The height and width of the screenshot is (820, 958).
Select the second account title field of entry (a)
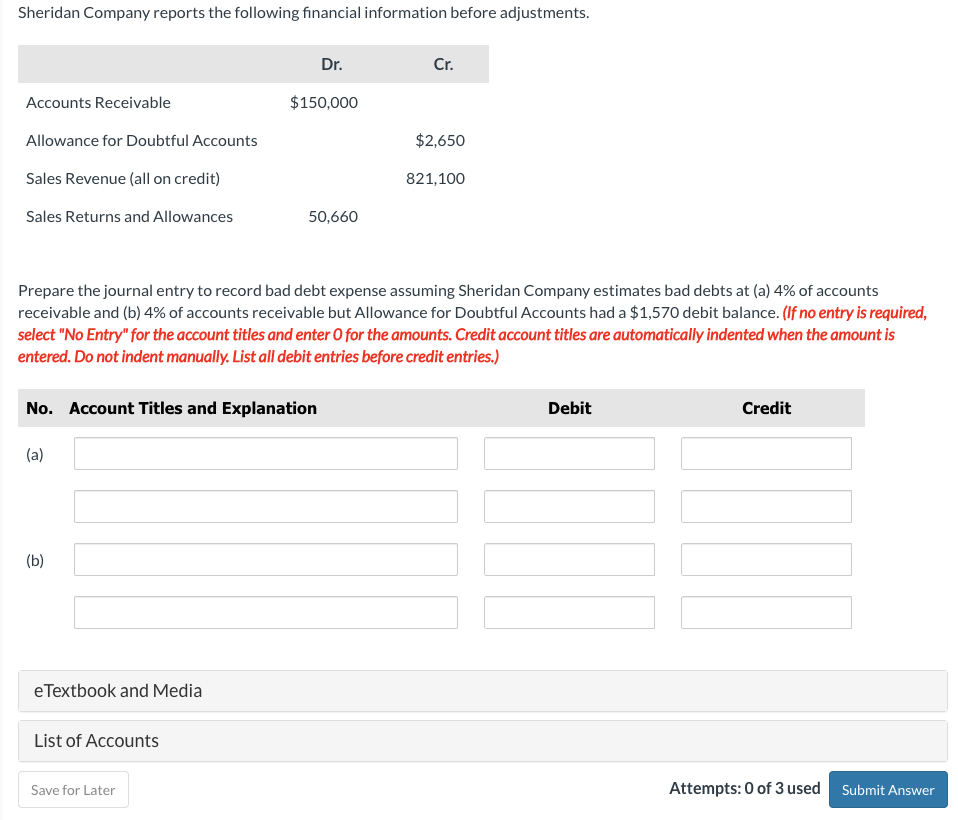[x=266, y=507]
